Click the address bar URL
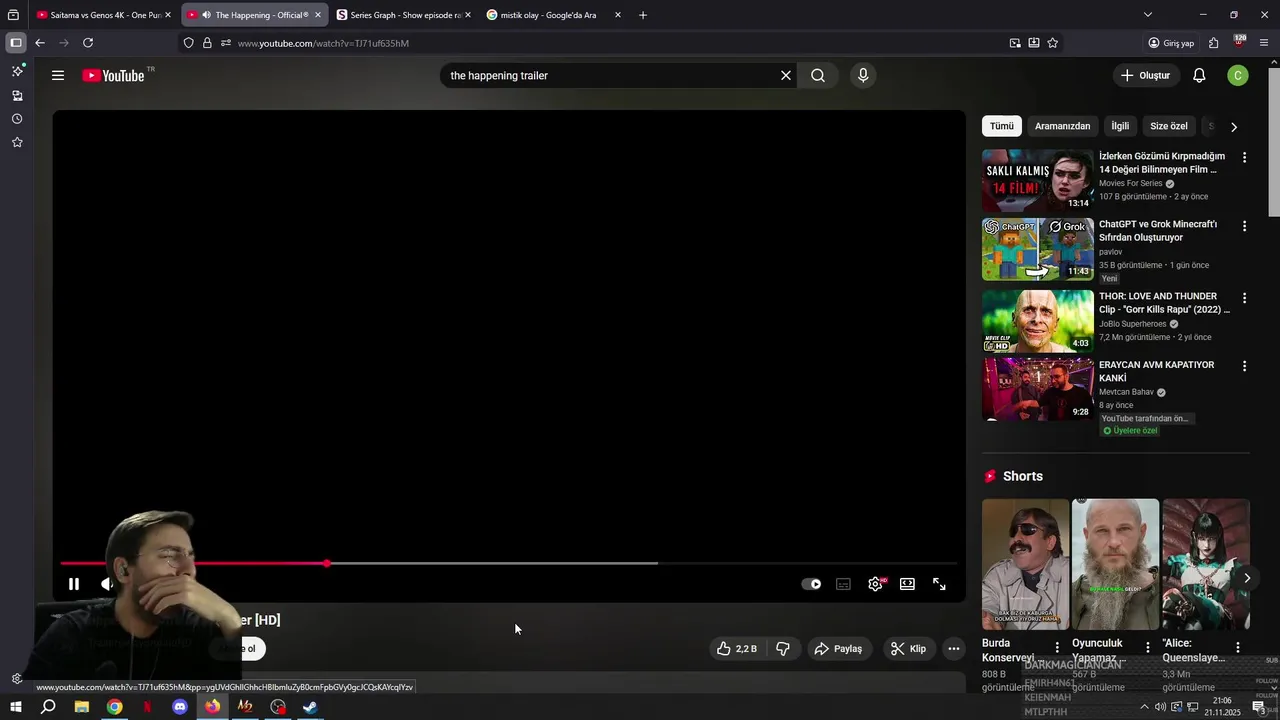Image resolution: width=1280 pixels, height=720 pixels. click(x=323, y=43)
